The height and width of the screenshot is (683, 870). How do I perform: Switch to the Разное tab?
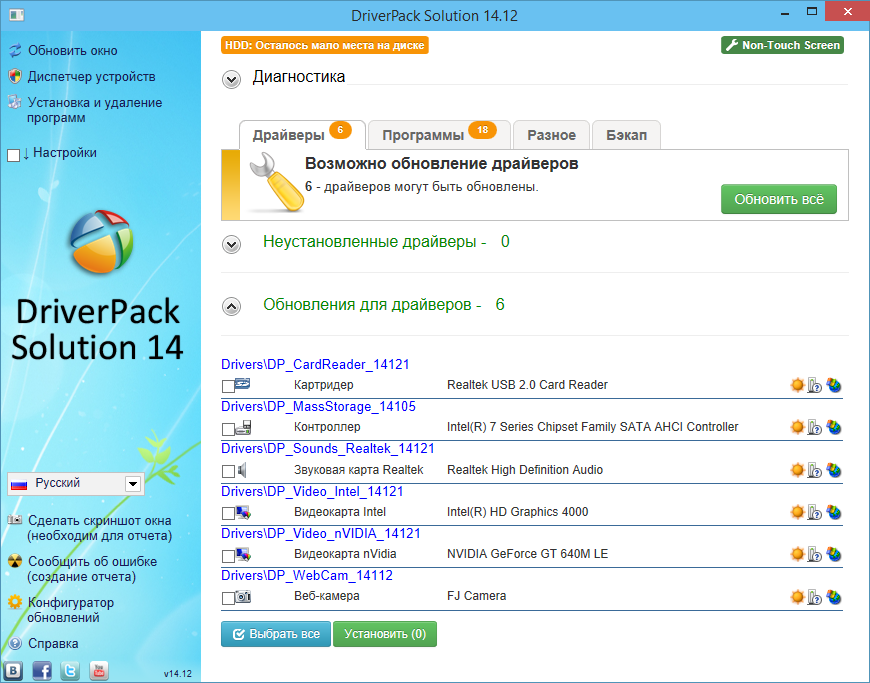point(551,135)
